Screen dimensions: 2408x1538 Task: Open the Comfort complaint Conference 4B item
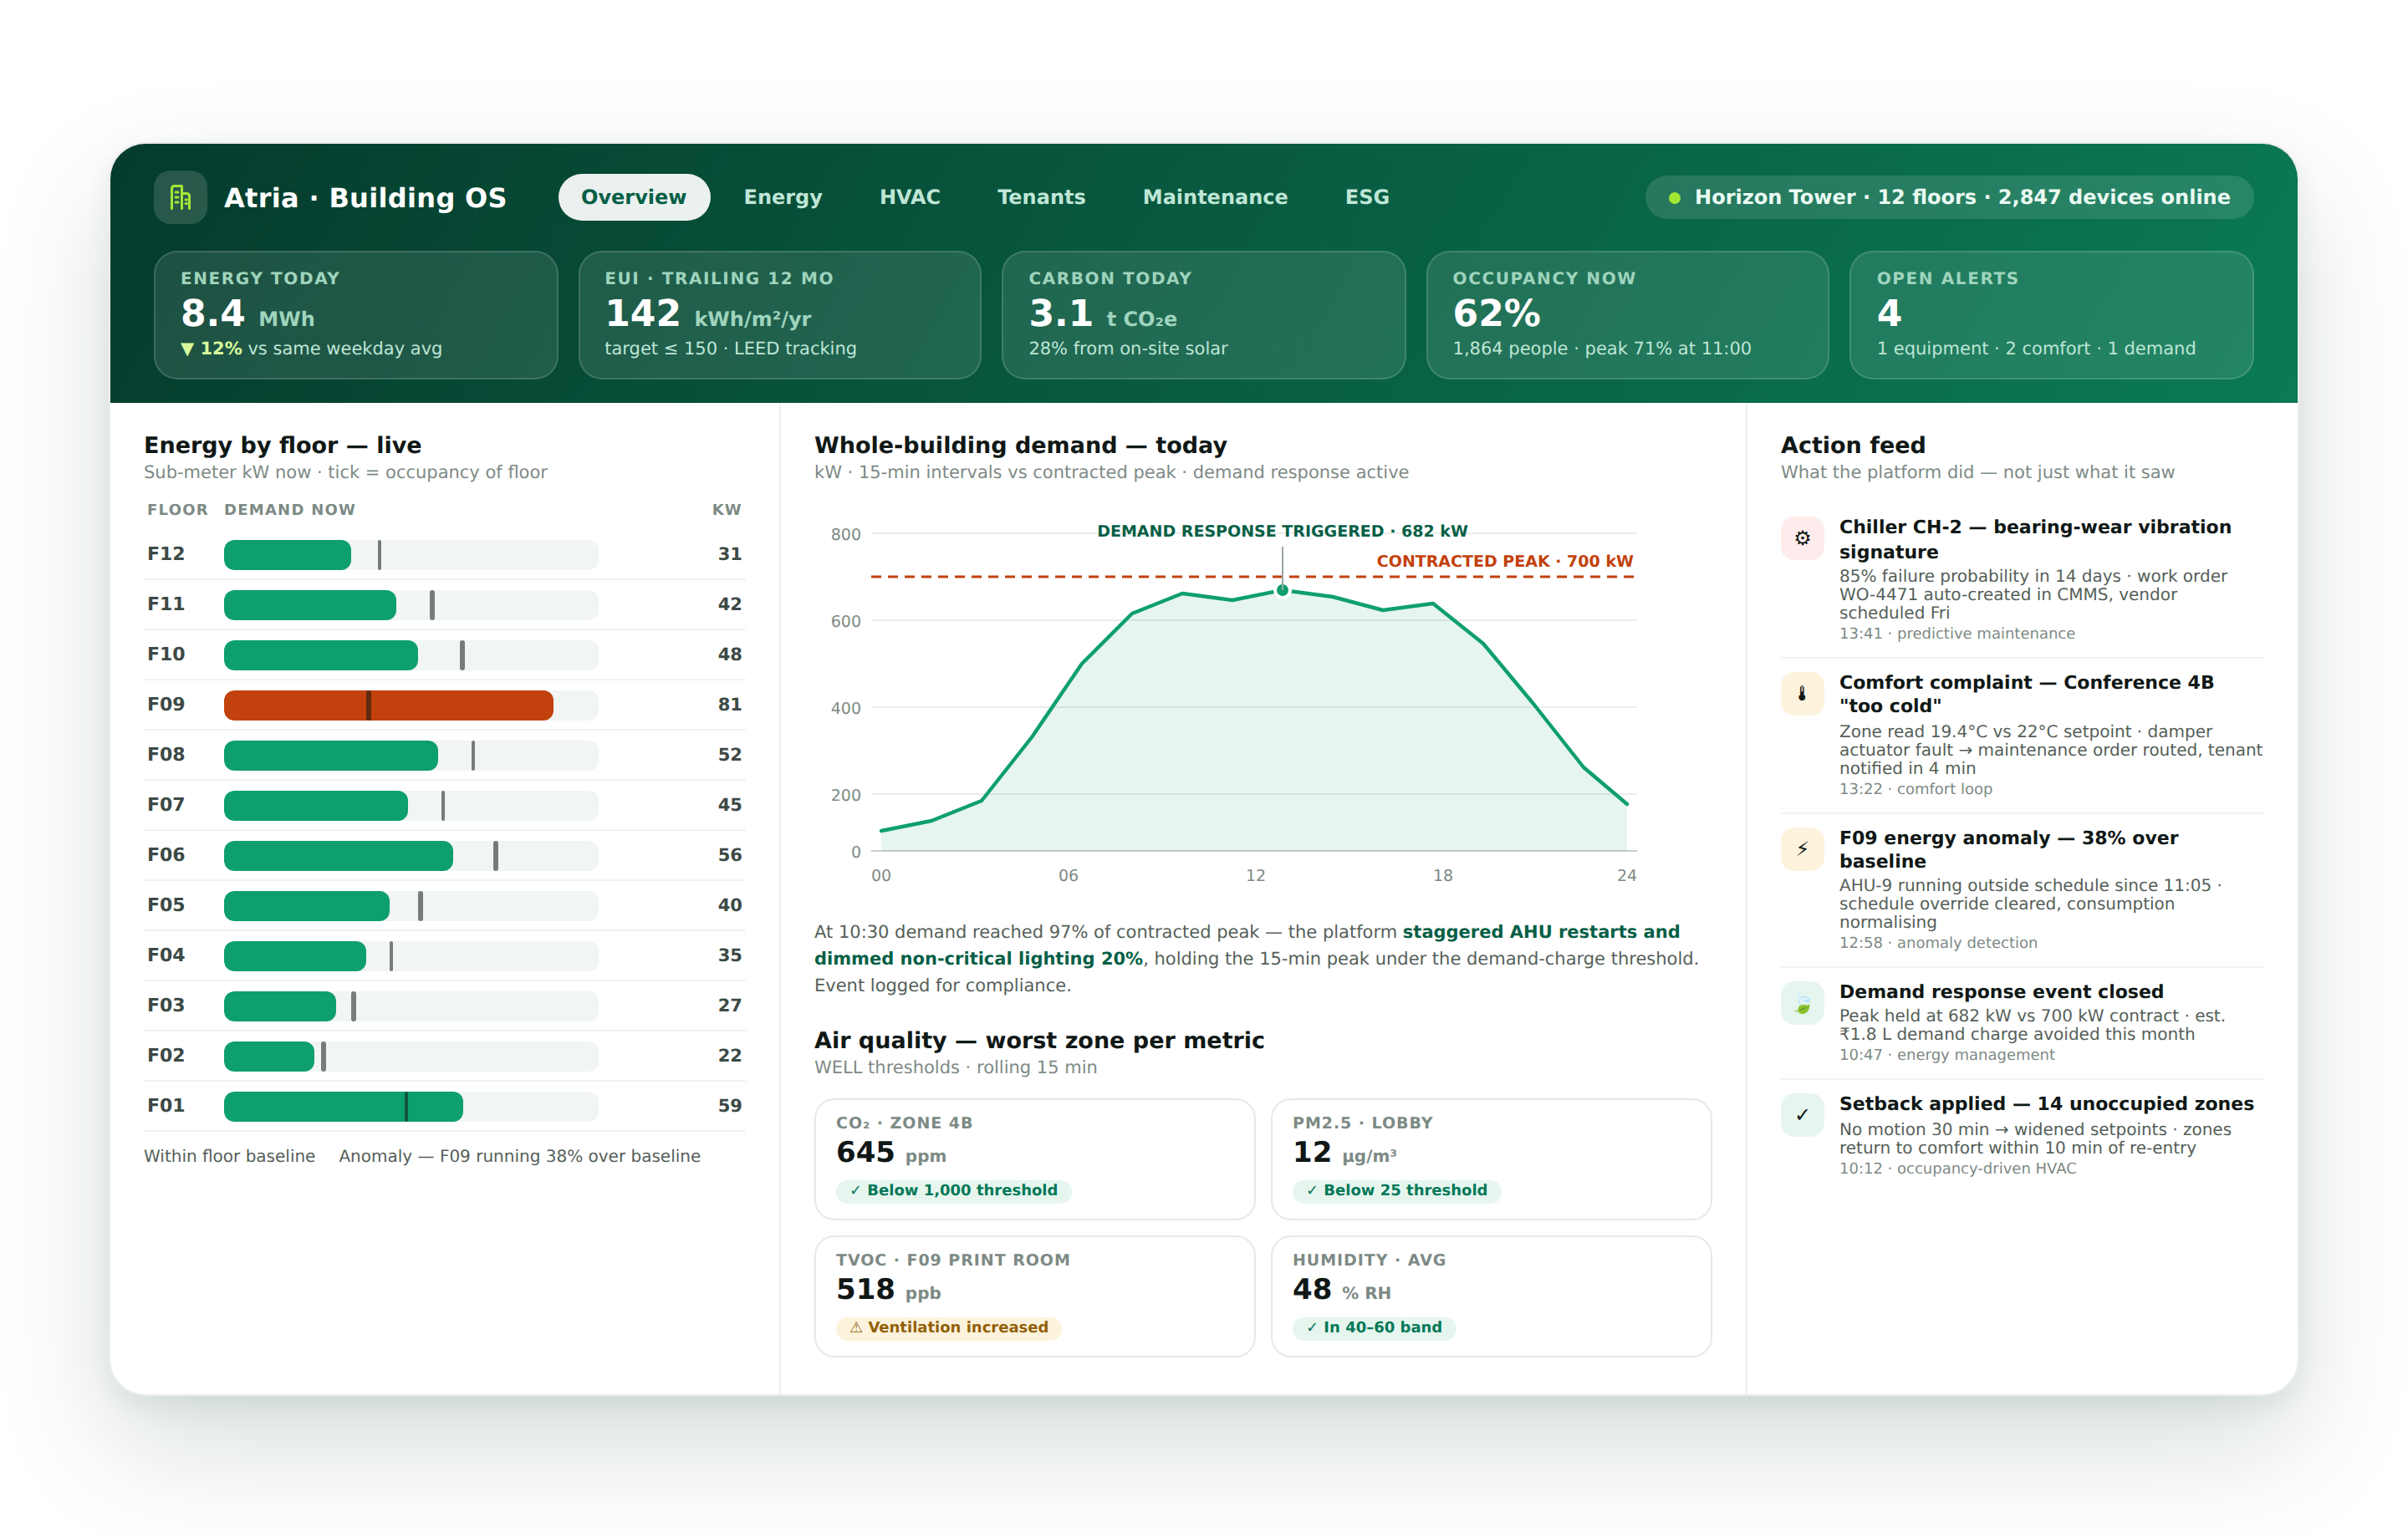[2022, 735]
